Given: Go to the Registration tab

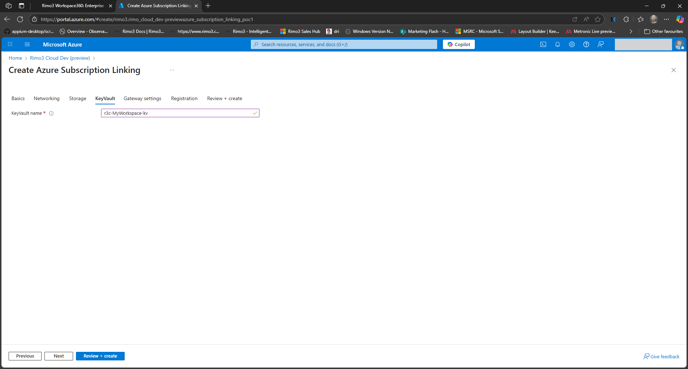Looking at the screenshot, I should (184, 98).
